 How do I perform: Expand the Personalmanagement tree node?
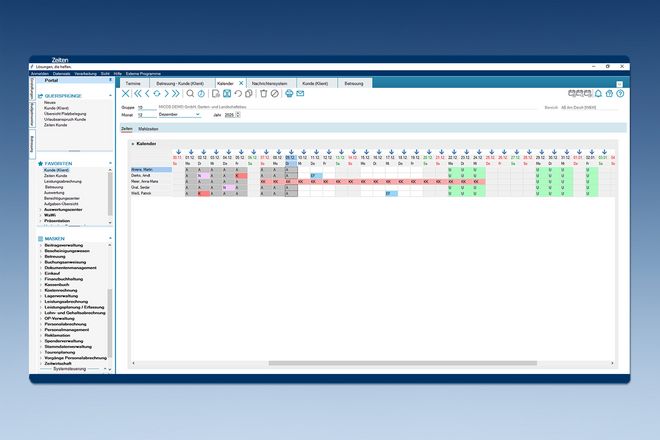coord(41,330)
